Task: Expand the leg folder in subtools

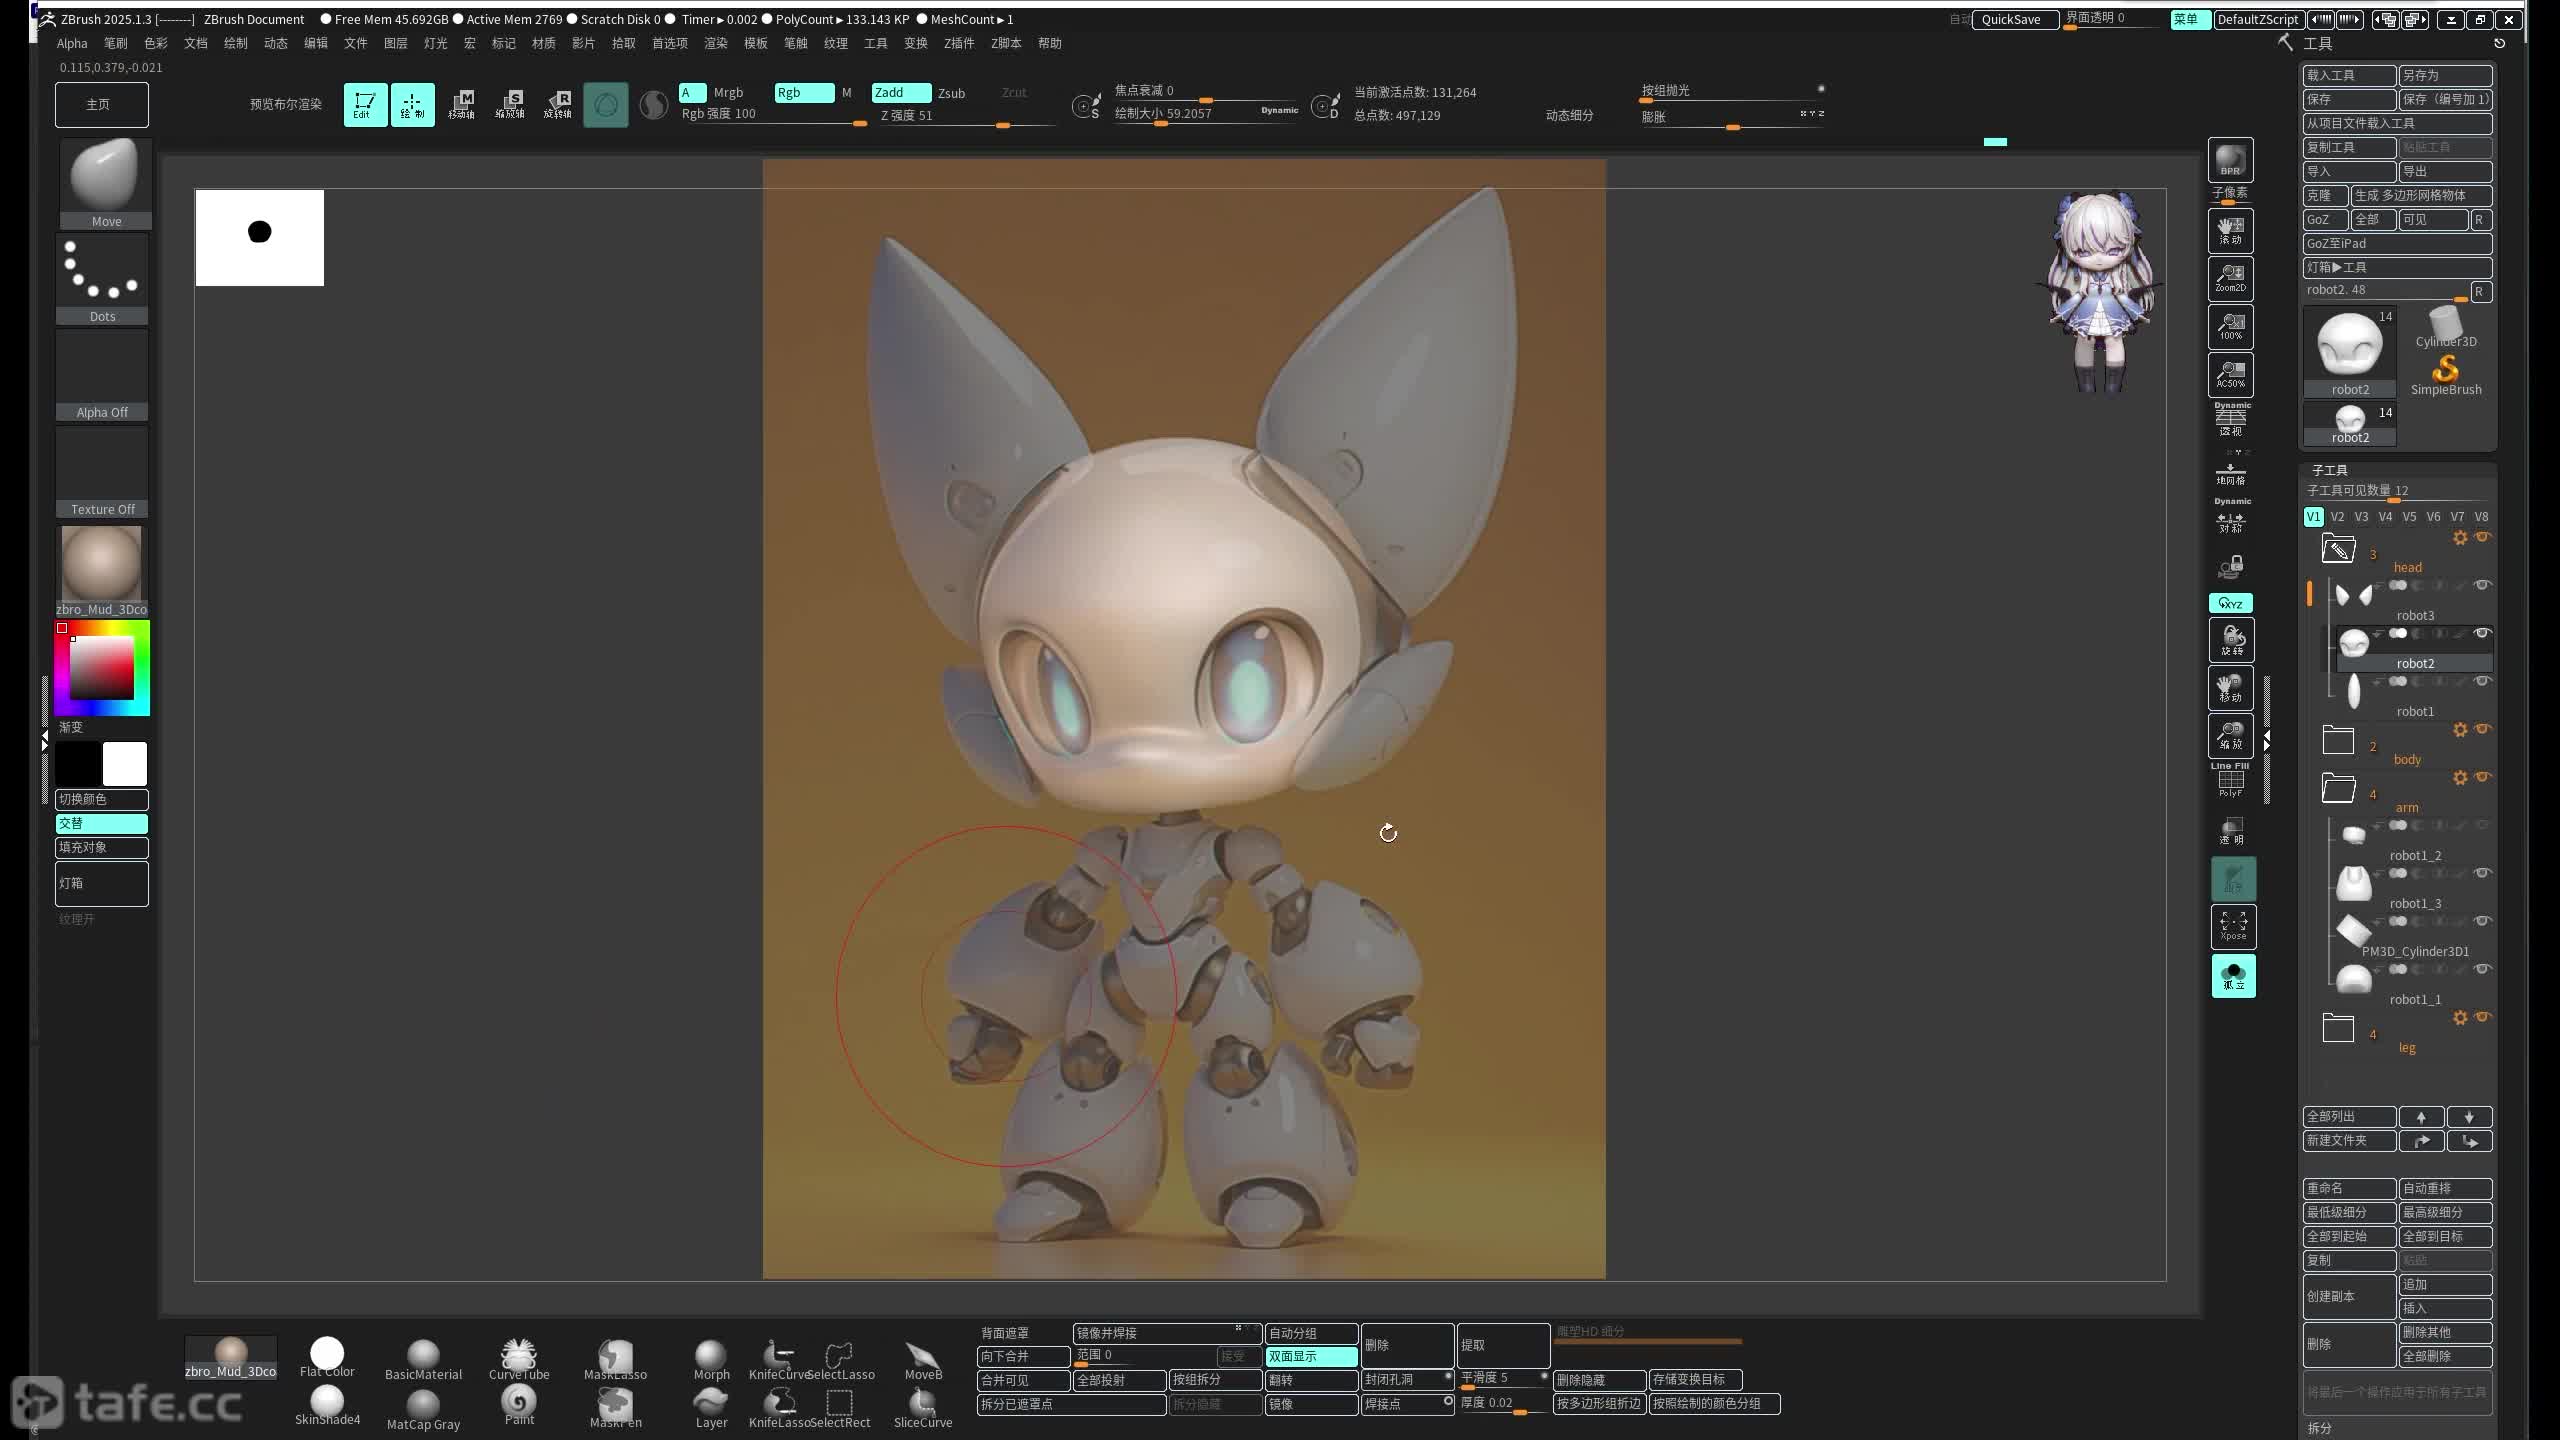Action: 2338,1028
